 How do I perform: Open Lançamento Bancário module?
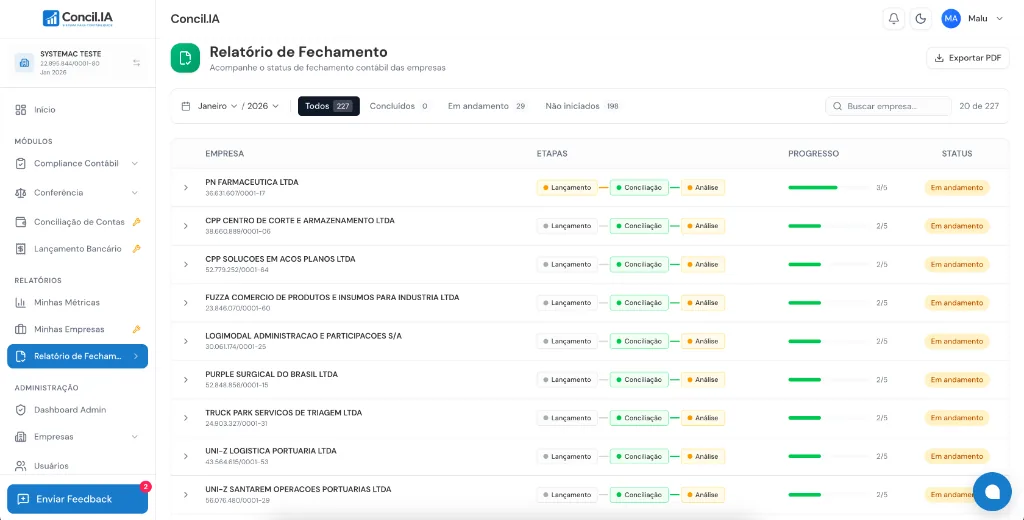[x=78, y=249]
